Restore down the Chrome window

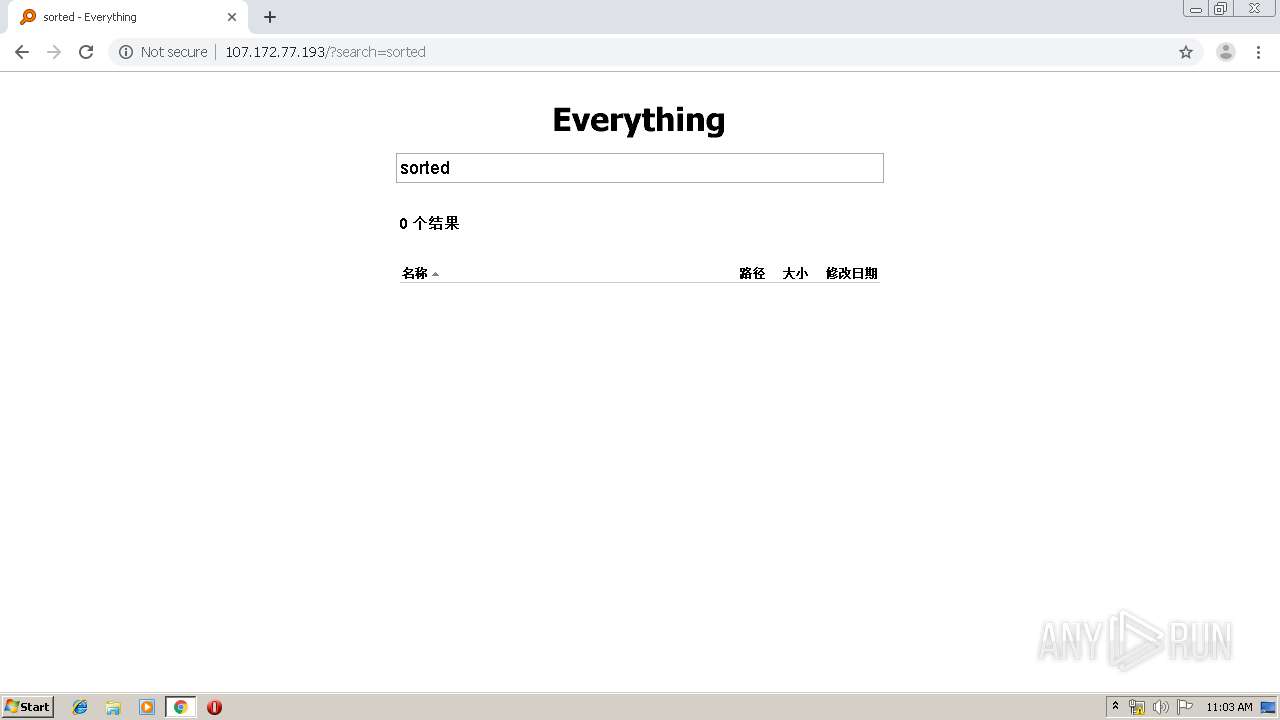[1221, 9]
